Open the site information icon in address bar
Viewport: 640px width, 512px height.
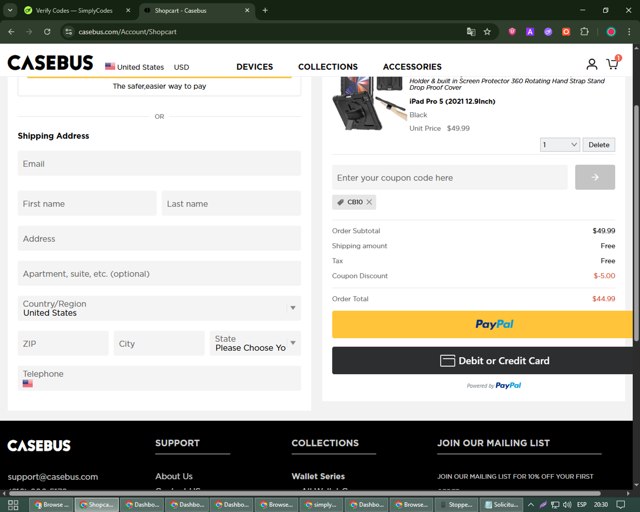[x=69, y=32]
